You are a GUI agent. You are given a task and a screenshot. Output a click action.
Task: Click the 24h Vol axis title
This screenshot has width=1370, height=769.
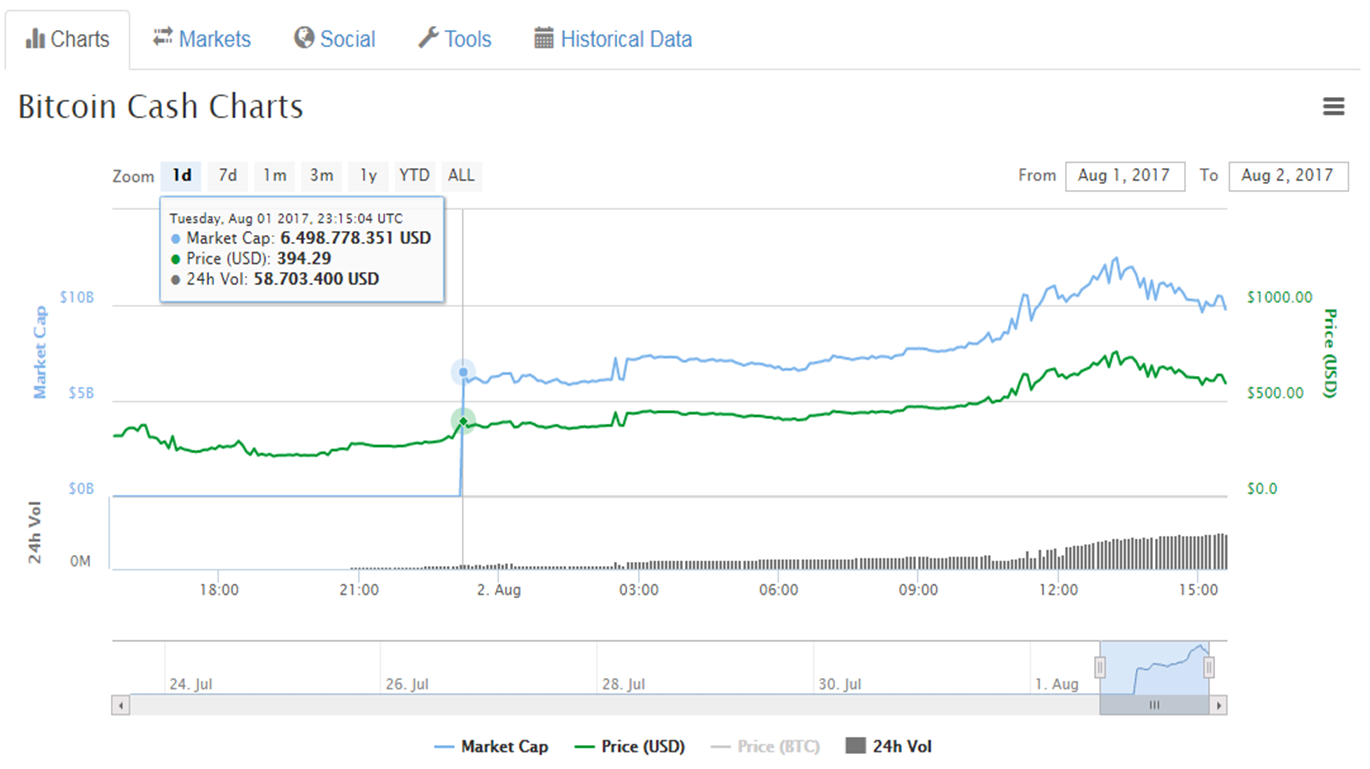click(36, 534)
